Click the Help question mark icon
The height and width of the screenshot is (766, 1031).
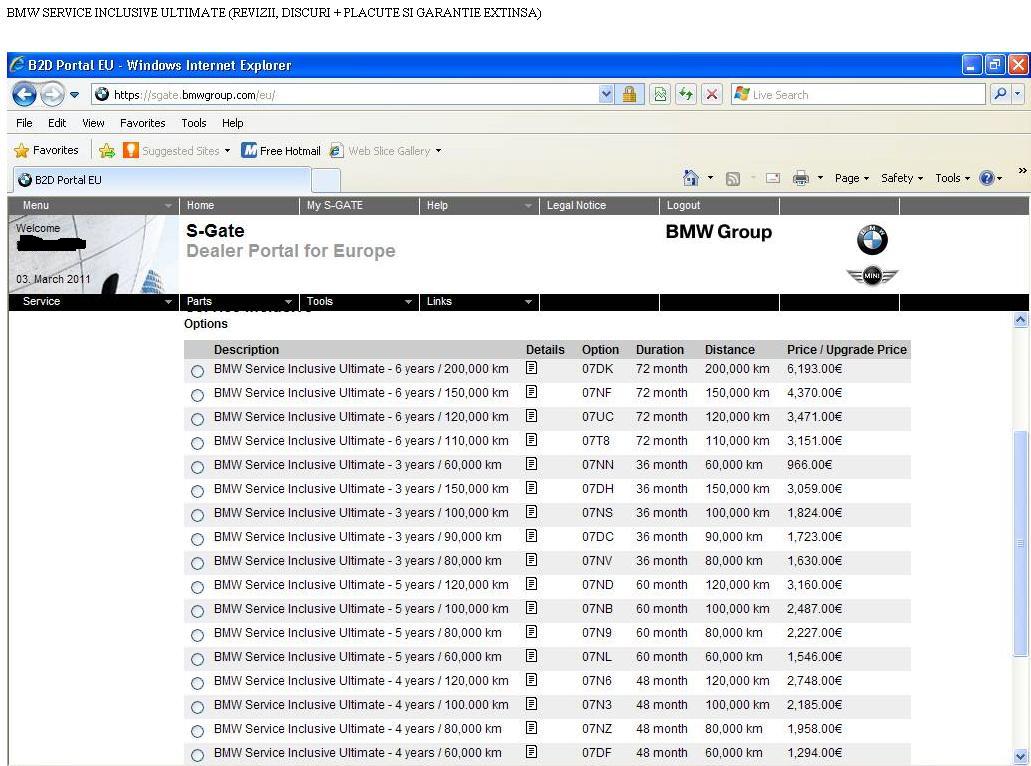[x=986, y=178]
